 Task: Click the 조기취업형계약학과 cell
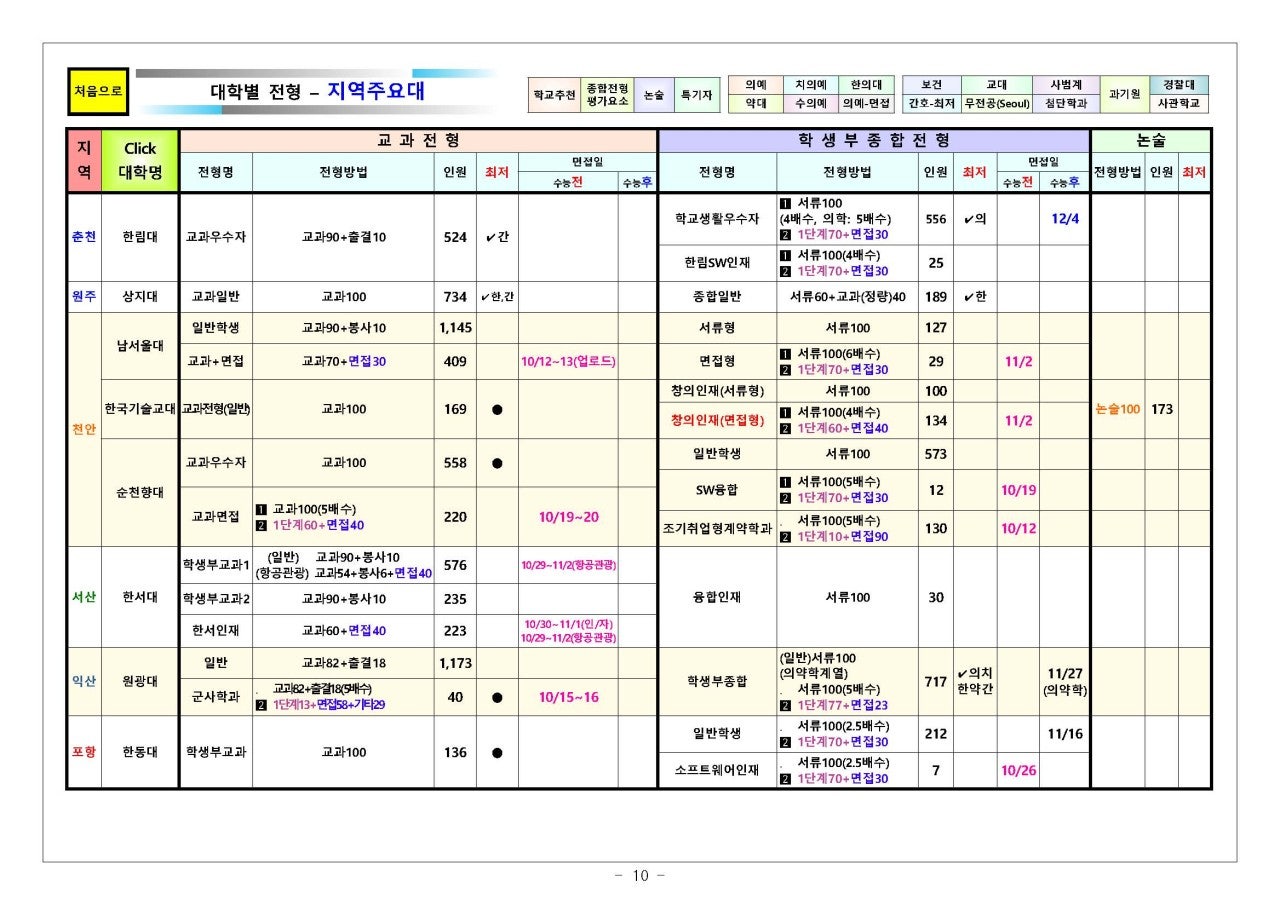pyautogui.click(x=717, y=528)
